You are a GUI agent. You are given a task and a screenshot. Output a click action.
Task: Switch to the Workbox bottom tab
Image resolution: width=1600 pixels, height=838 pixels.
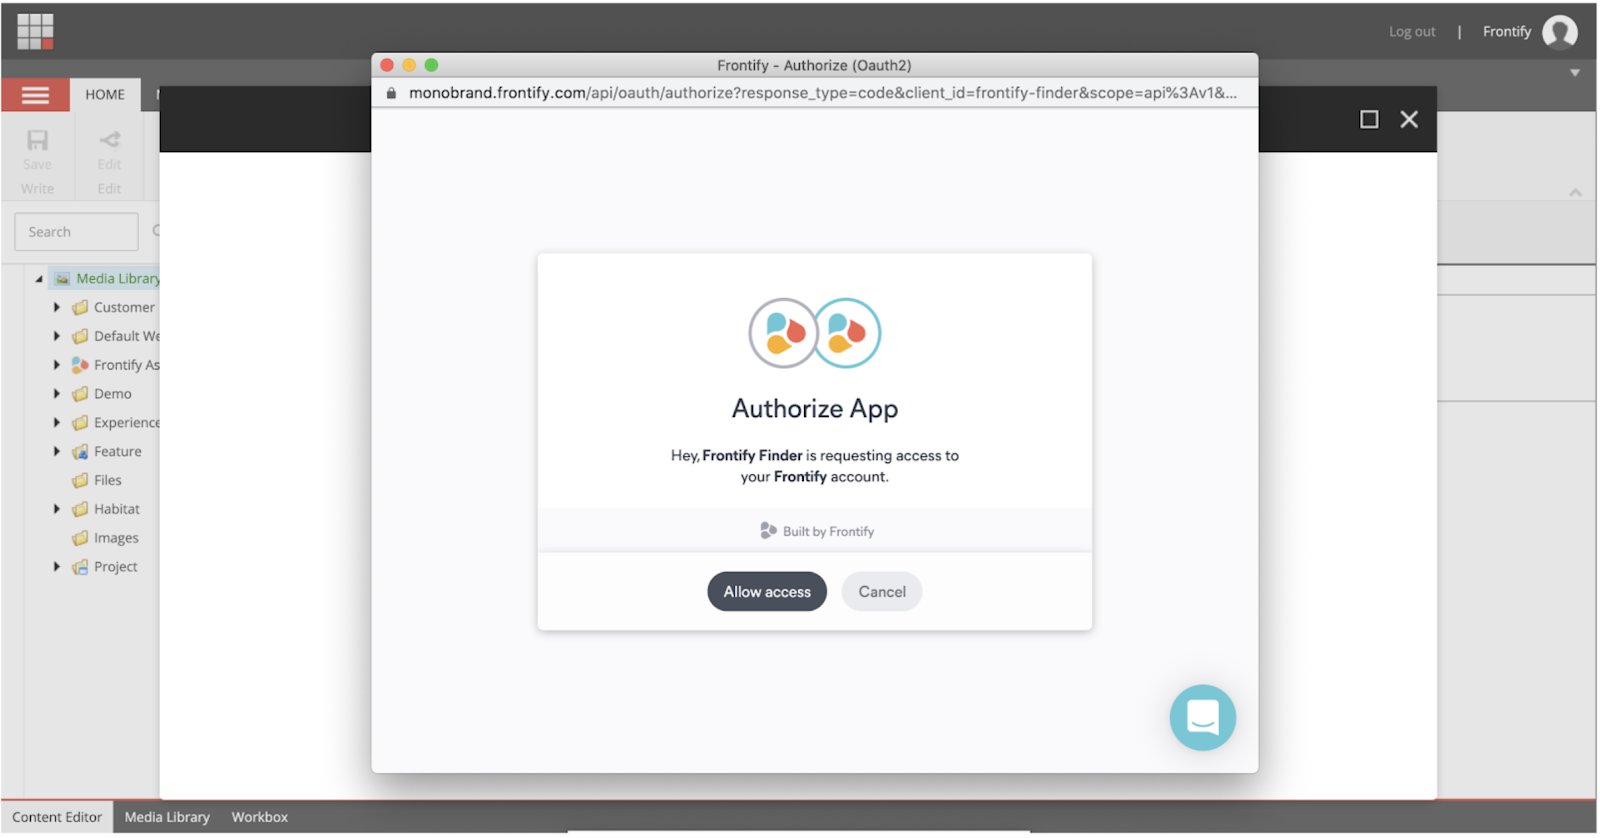[x=260, y=818]
